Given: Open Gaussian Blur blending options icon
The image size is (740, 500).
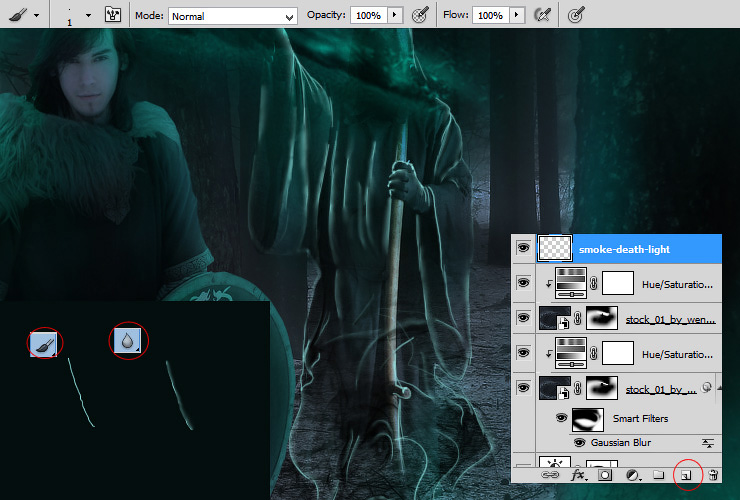Looking at the screenshot, I should (707, 443).
